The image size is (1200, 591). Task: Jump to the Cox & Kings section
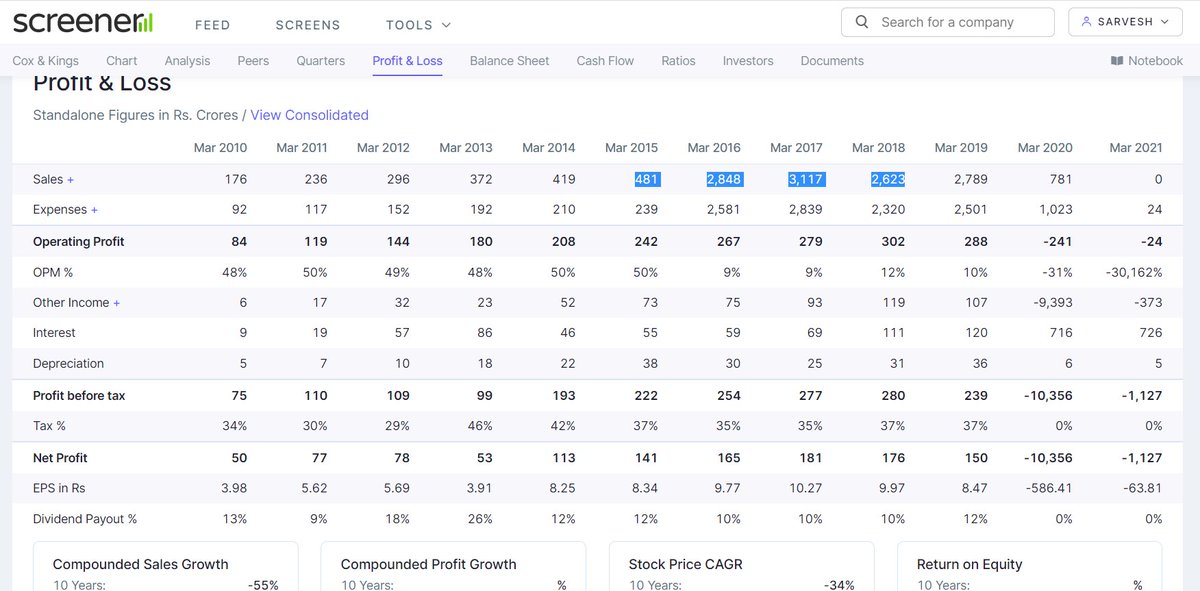point(45,61)
